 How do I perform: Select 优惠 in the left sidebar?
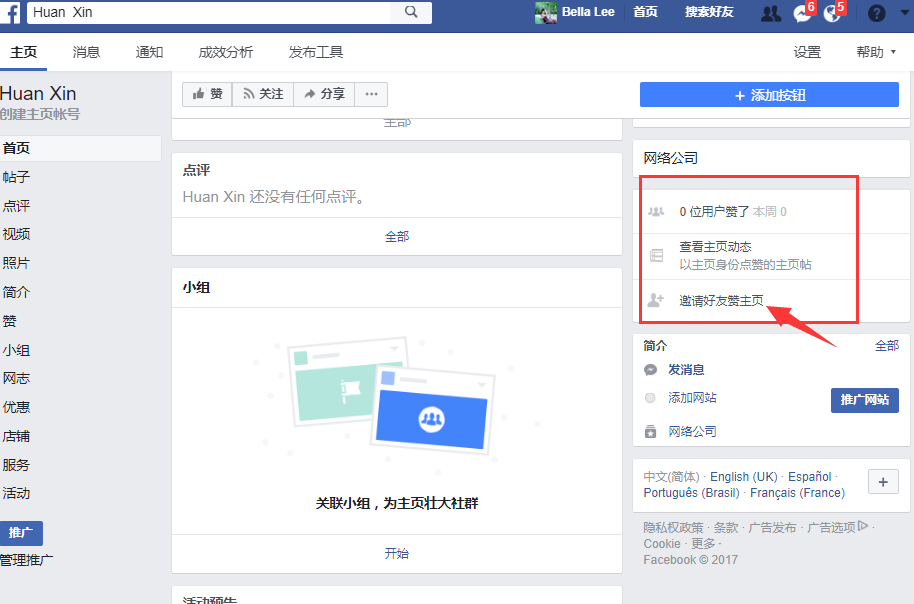coord(16,407)
